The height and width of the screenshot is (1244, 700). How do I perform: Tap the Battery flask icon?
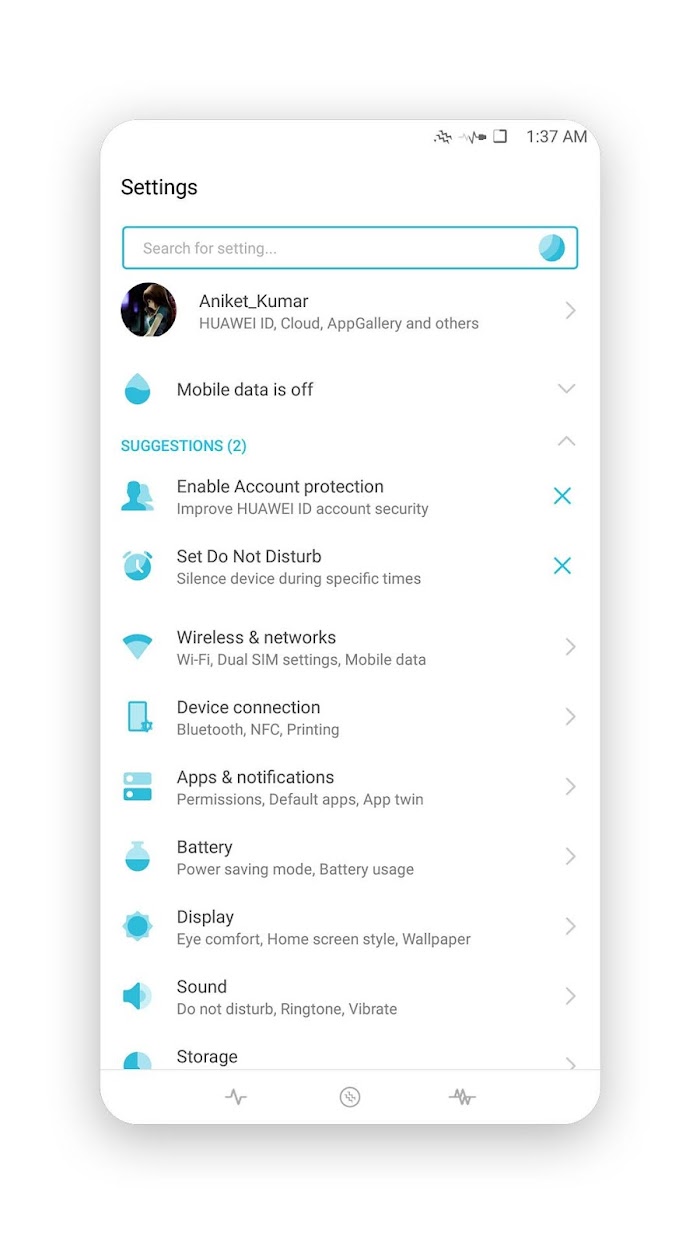(x=137, y=856)
